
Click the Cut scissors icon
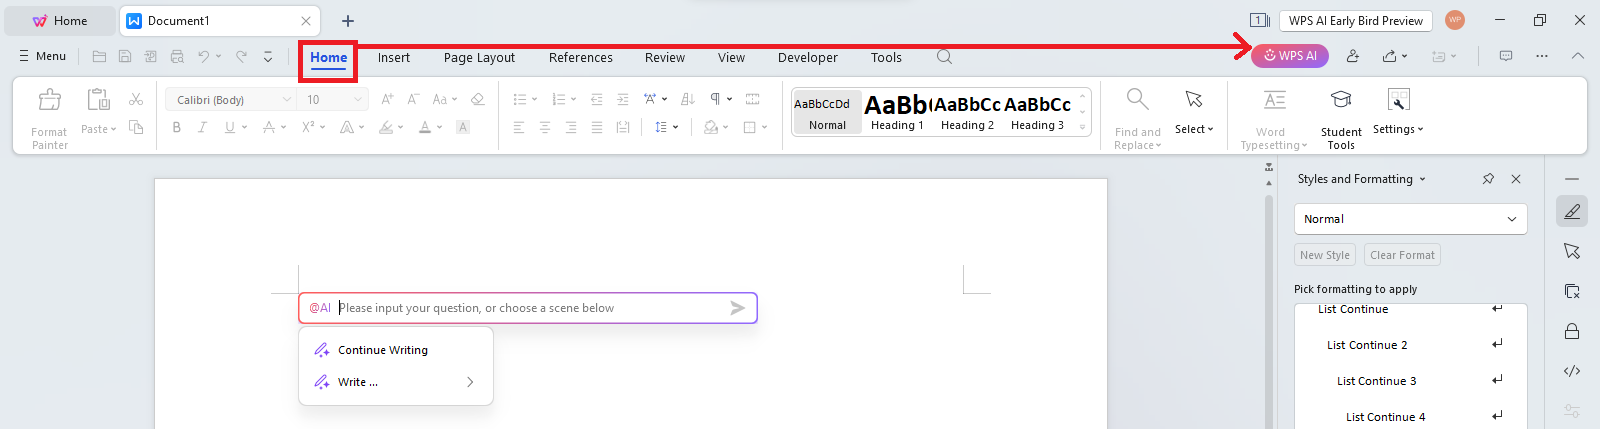tap(136, 99)
